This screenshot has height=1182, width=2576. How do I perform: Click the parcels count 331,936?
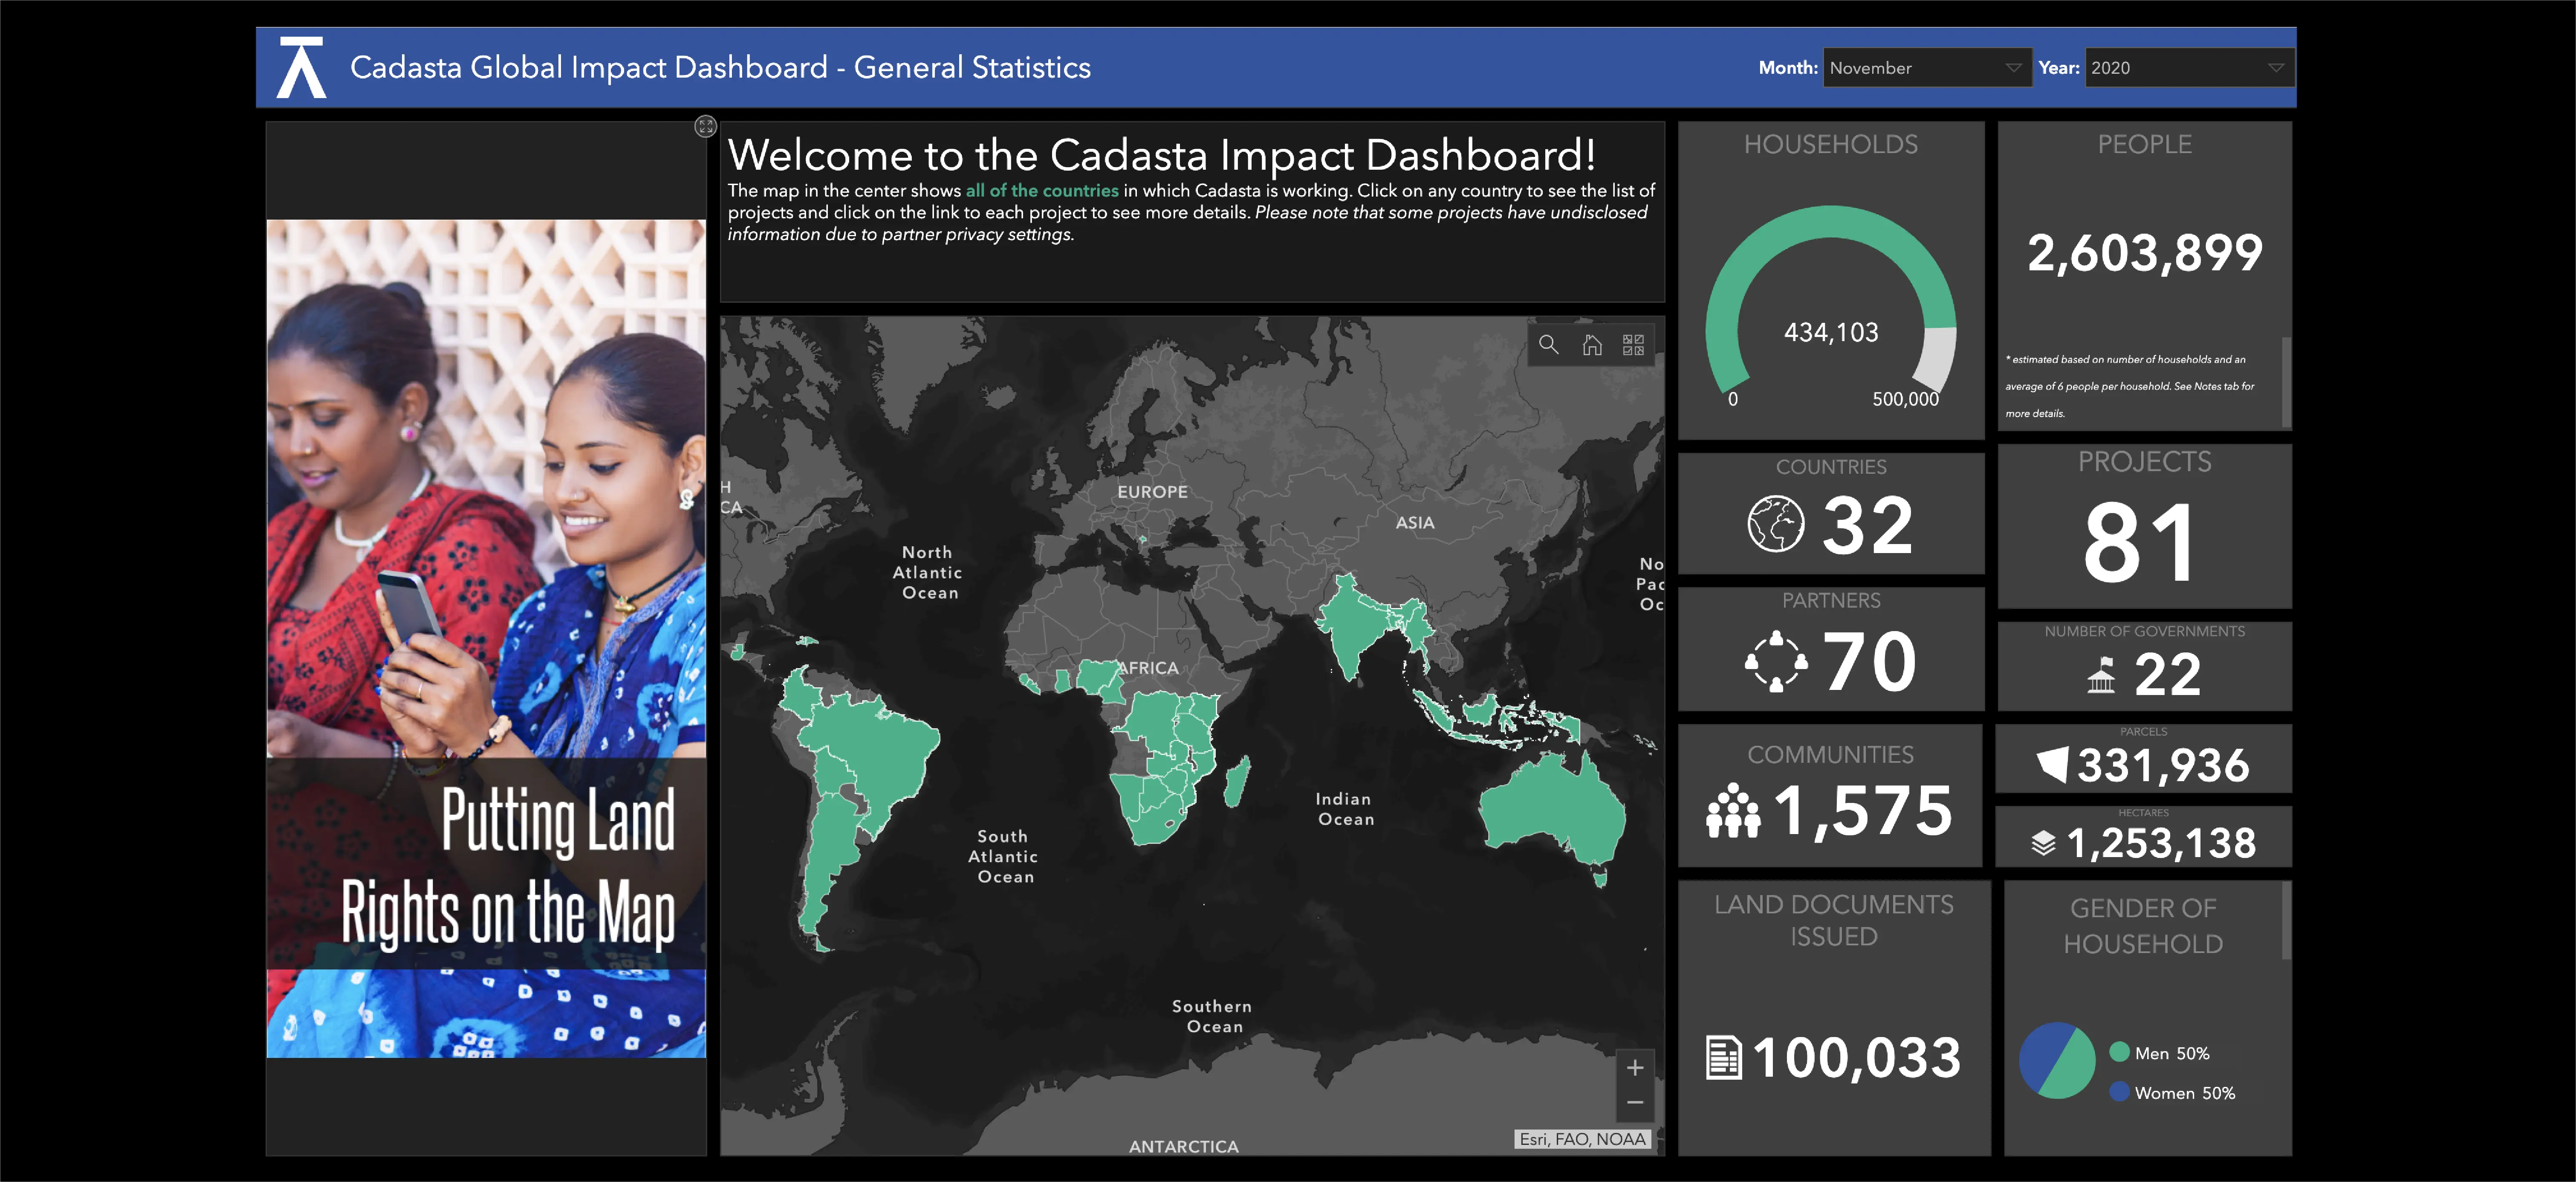pos(2163,765)
